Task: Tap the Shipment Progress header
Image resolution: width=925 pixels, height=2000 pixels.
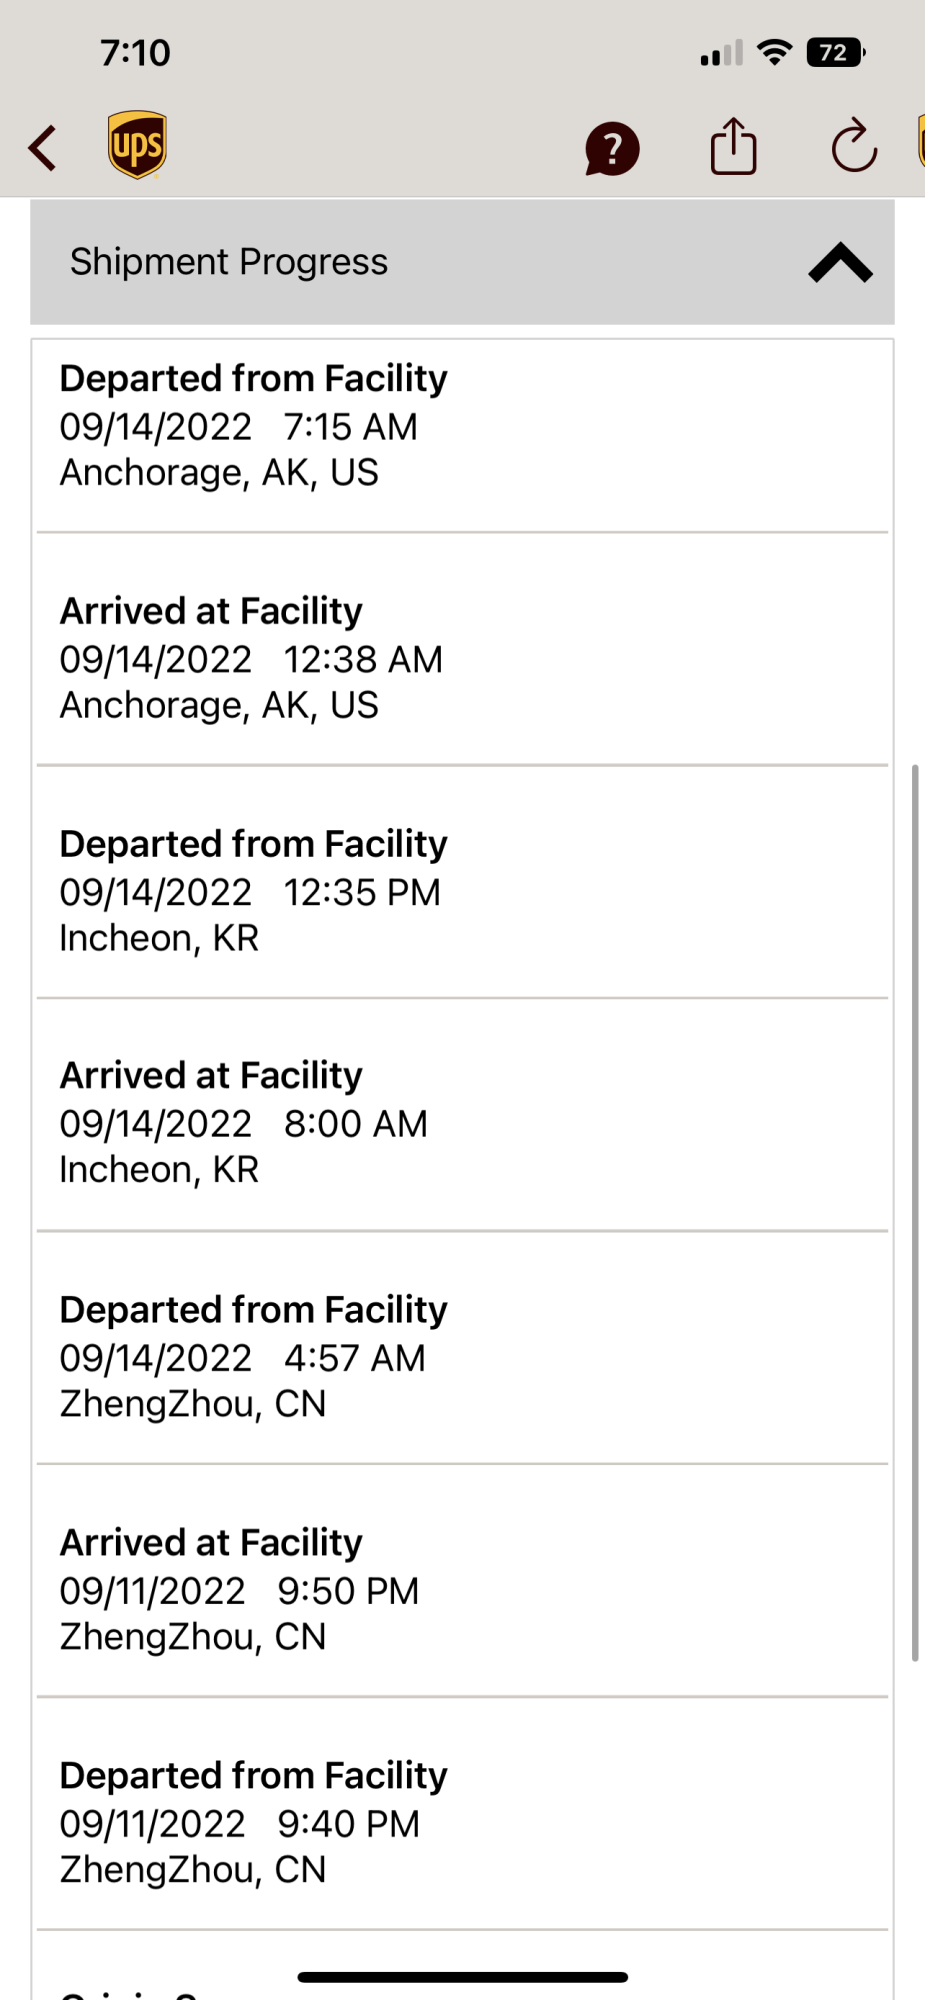Action: [230, 262]
